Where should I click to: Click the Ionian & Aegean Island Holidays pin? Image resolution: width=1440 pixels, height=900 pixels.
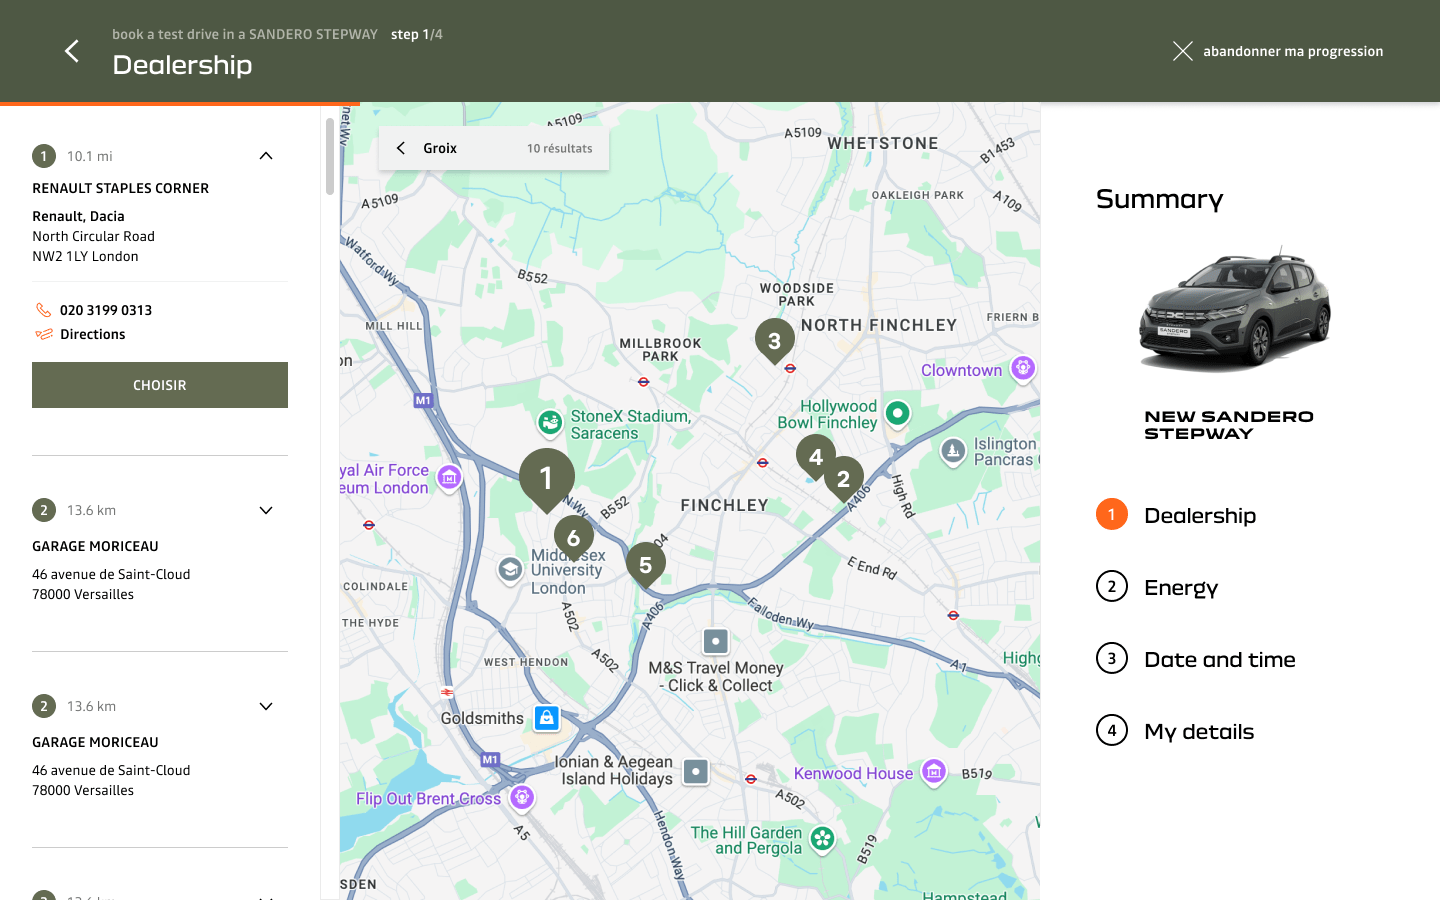click(x=696, y=771)
